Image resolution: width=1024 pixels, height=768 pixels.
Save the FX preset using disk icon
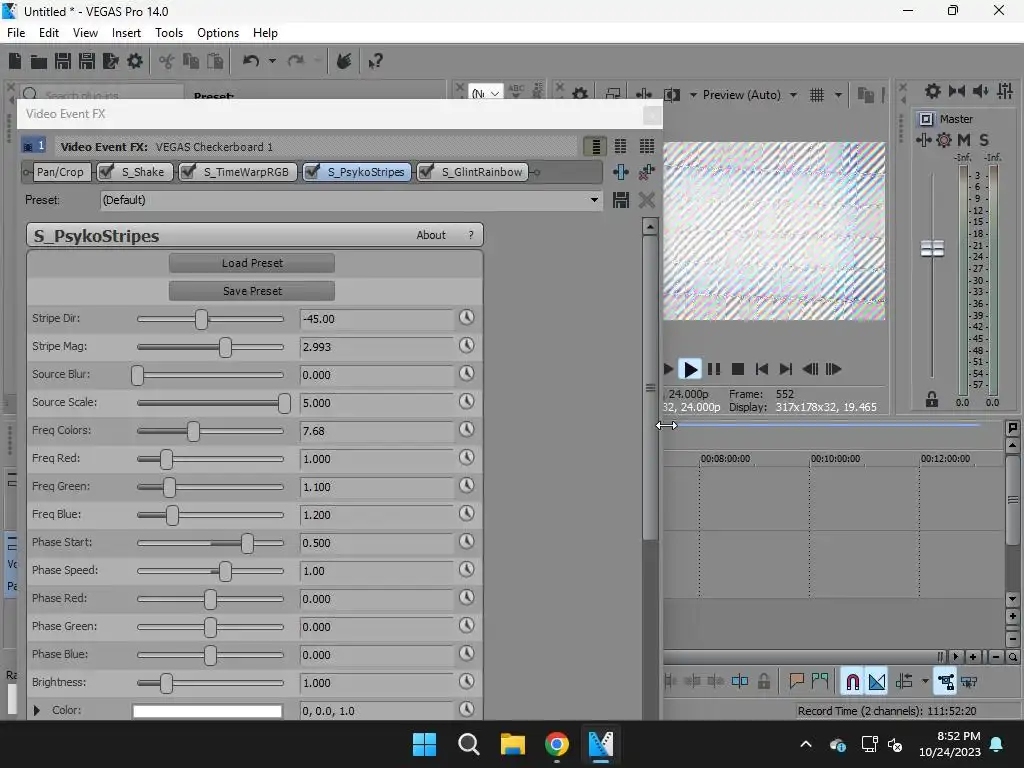click(620, 200)
